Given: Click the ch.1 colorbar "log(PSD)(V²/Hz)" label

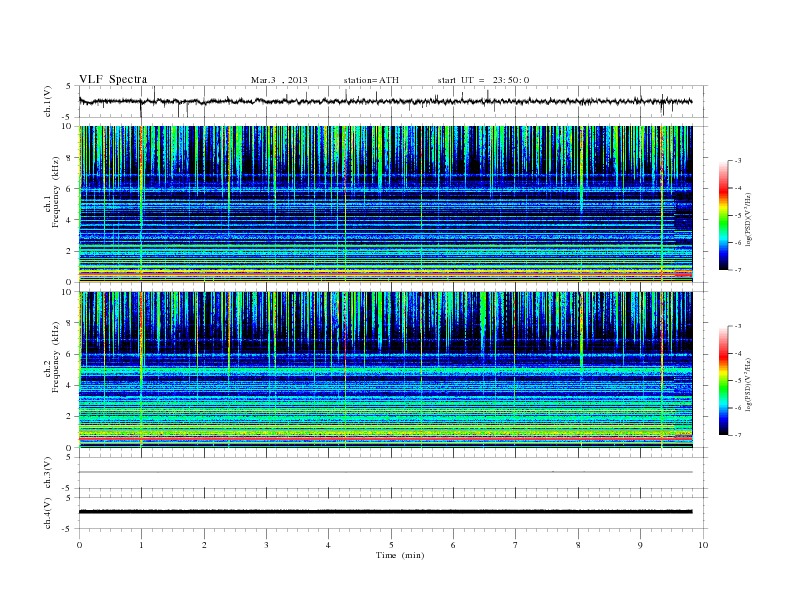Looking at the screenshot, I should [x=748, y=220].
